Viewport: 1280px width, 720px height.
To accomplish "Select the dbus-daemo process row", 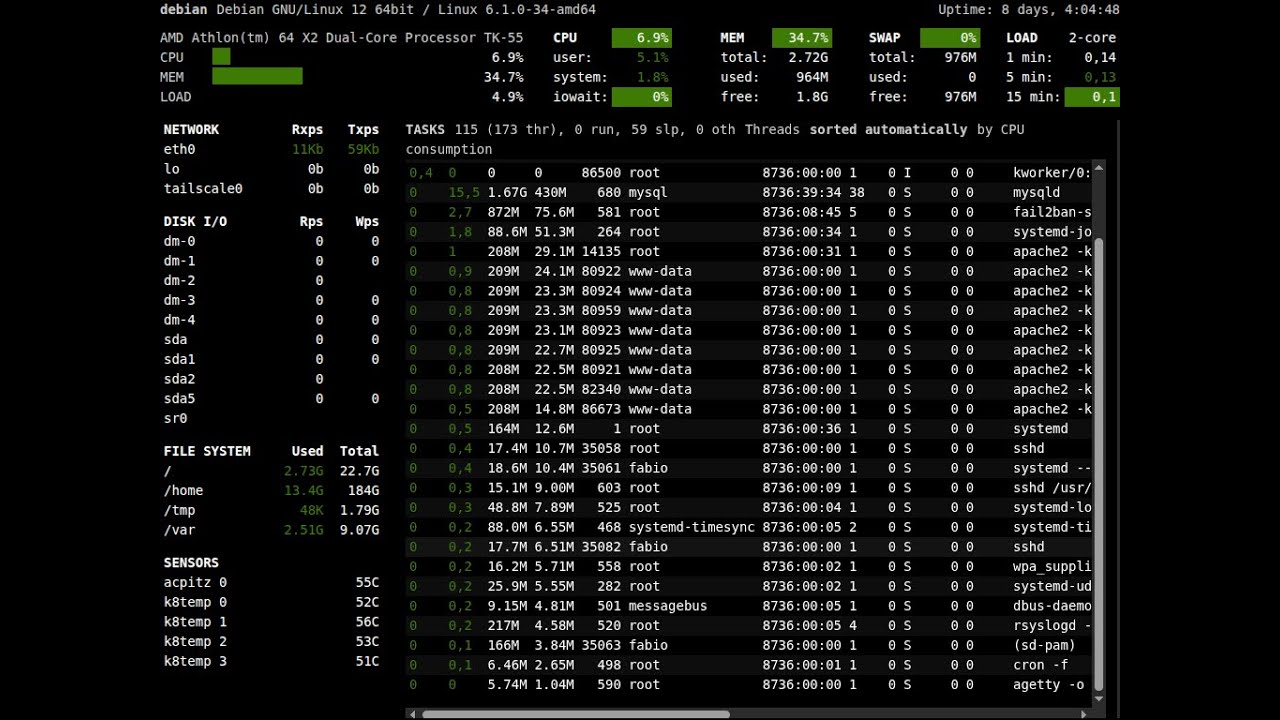I will coord(749,606).
